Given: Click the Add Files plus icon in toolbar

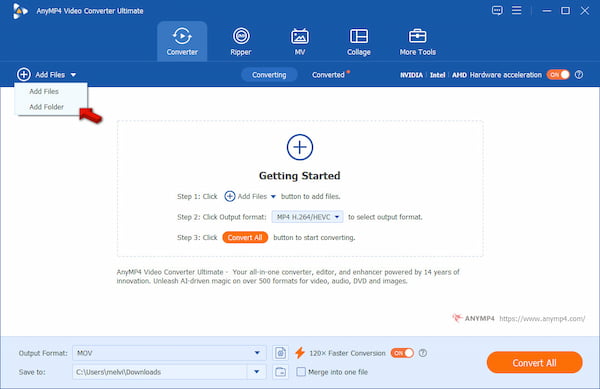Looking at the screenshot, I should click(x=24, y=75).
